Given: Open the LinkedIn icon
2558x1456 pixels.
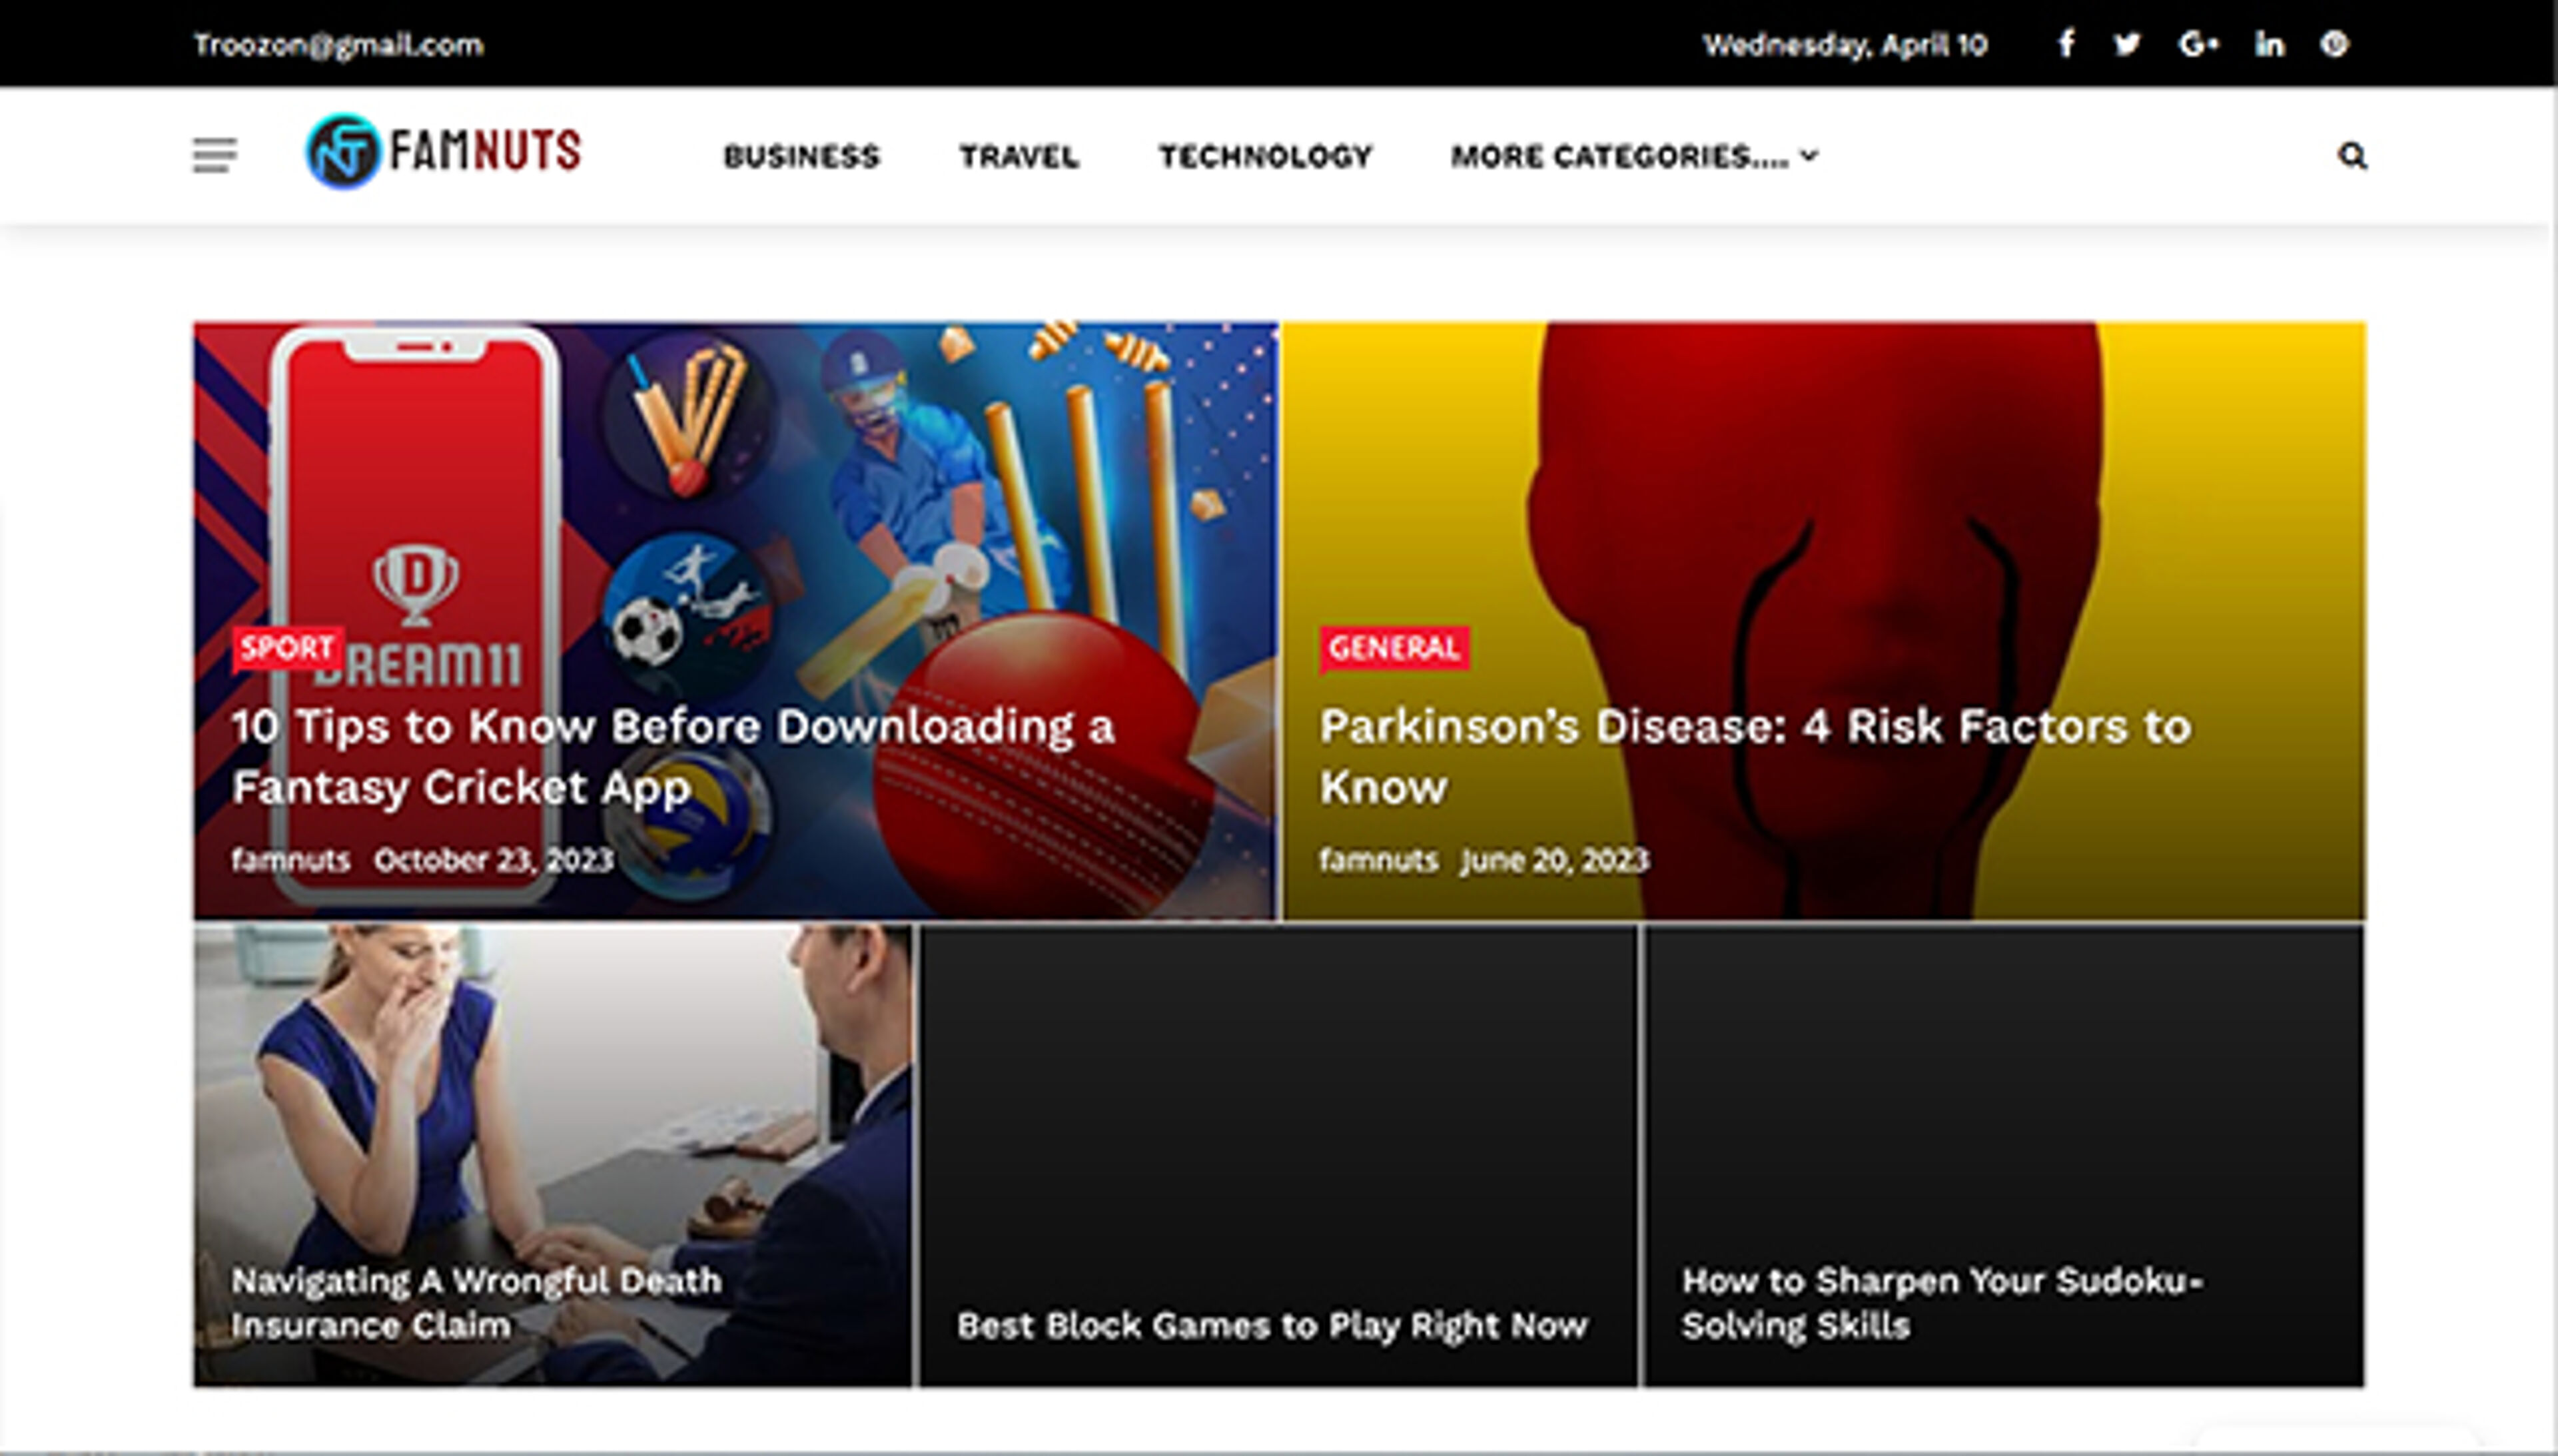Looking at the screenshot, I should point(2269,44).
